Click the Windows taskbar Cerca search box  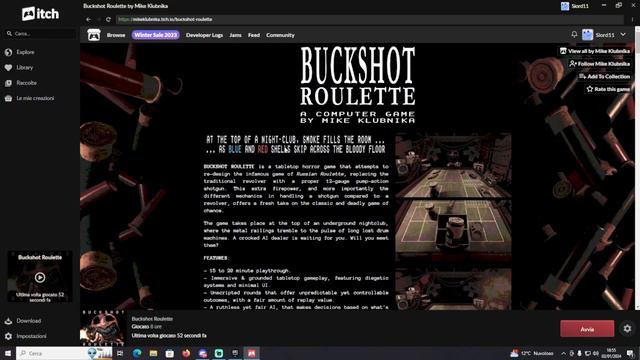pos(64,353)
